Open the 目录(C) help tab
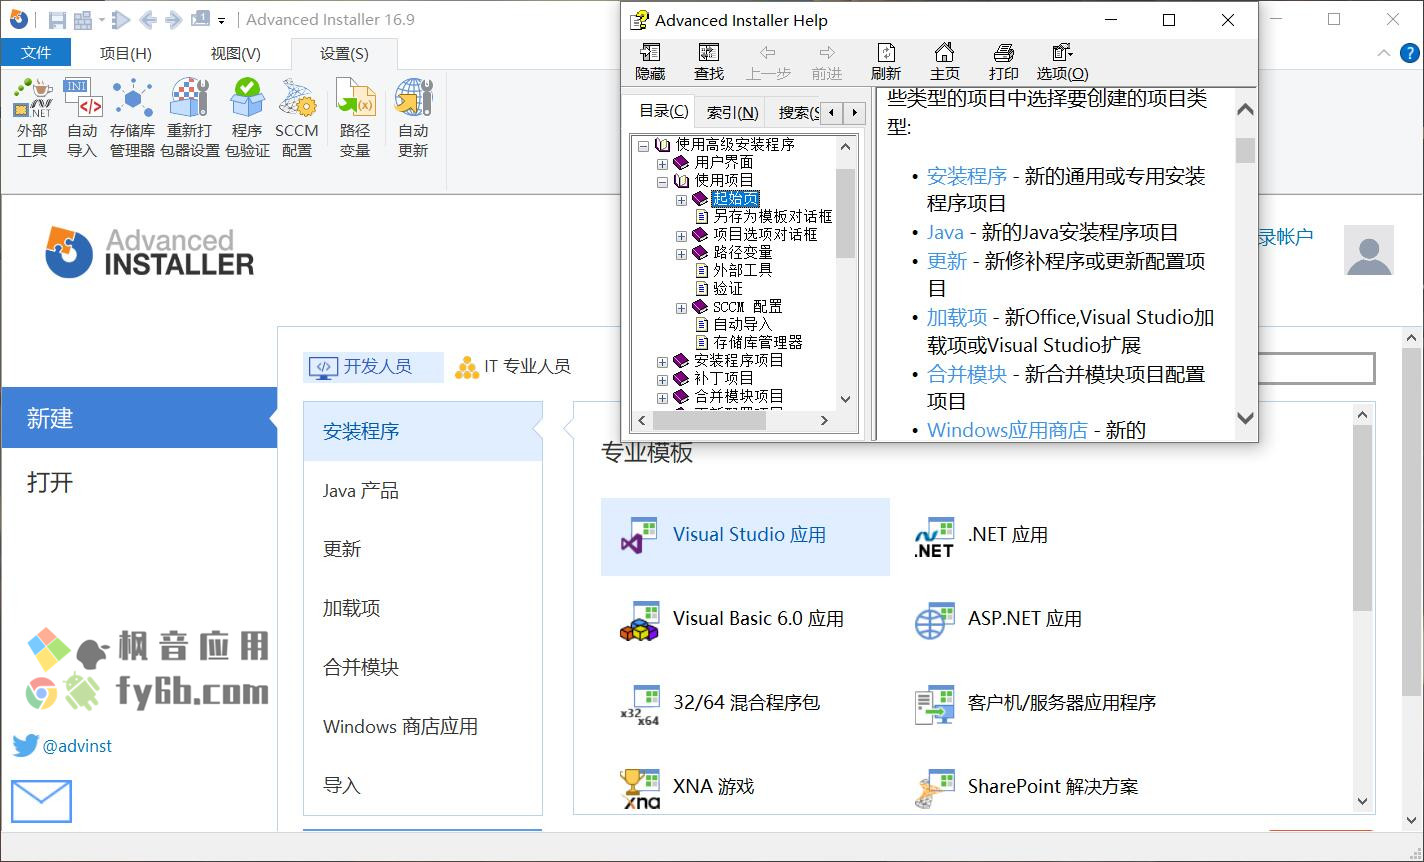Viewport: 1424px width, 862px height. [x=664, y=111]
